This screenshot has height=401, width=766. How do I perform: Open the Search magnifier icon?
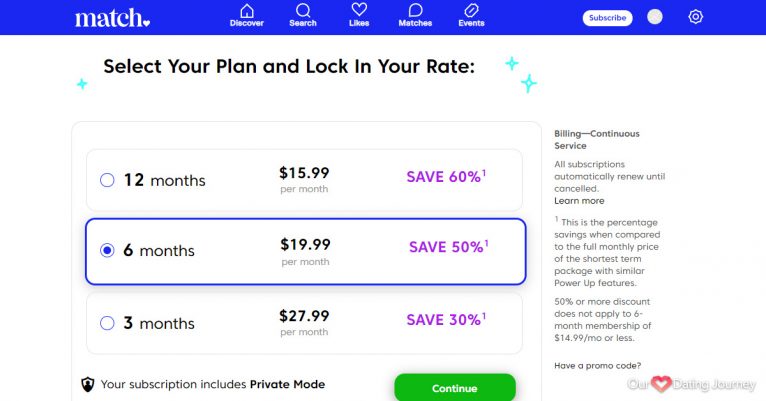pos(303,10)
